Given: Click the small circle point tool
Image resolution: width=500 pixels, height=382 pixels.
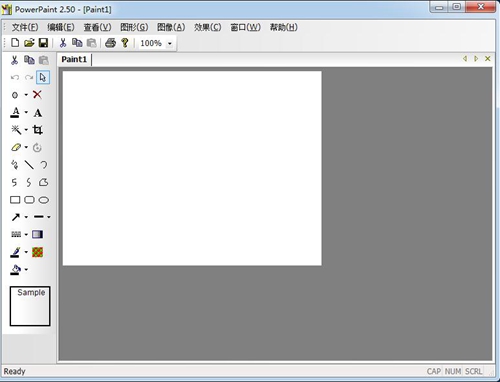Looking at the screenshot, I should (15, 95).
